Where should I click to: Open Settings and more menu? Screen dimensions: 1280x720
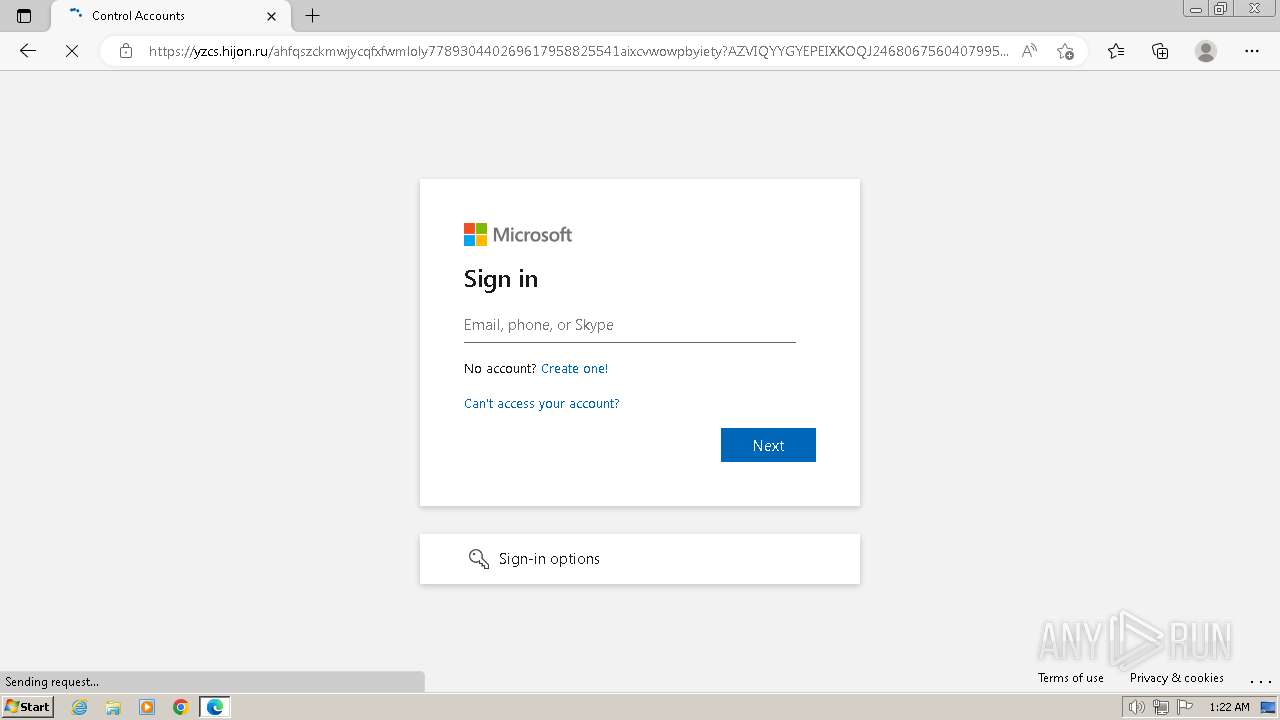coord(1252,51)
